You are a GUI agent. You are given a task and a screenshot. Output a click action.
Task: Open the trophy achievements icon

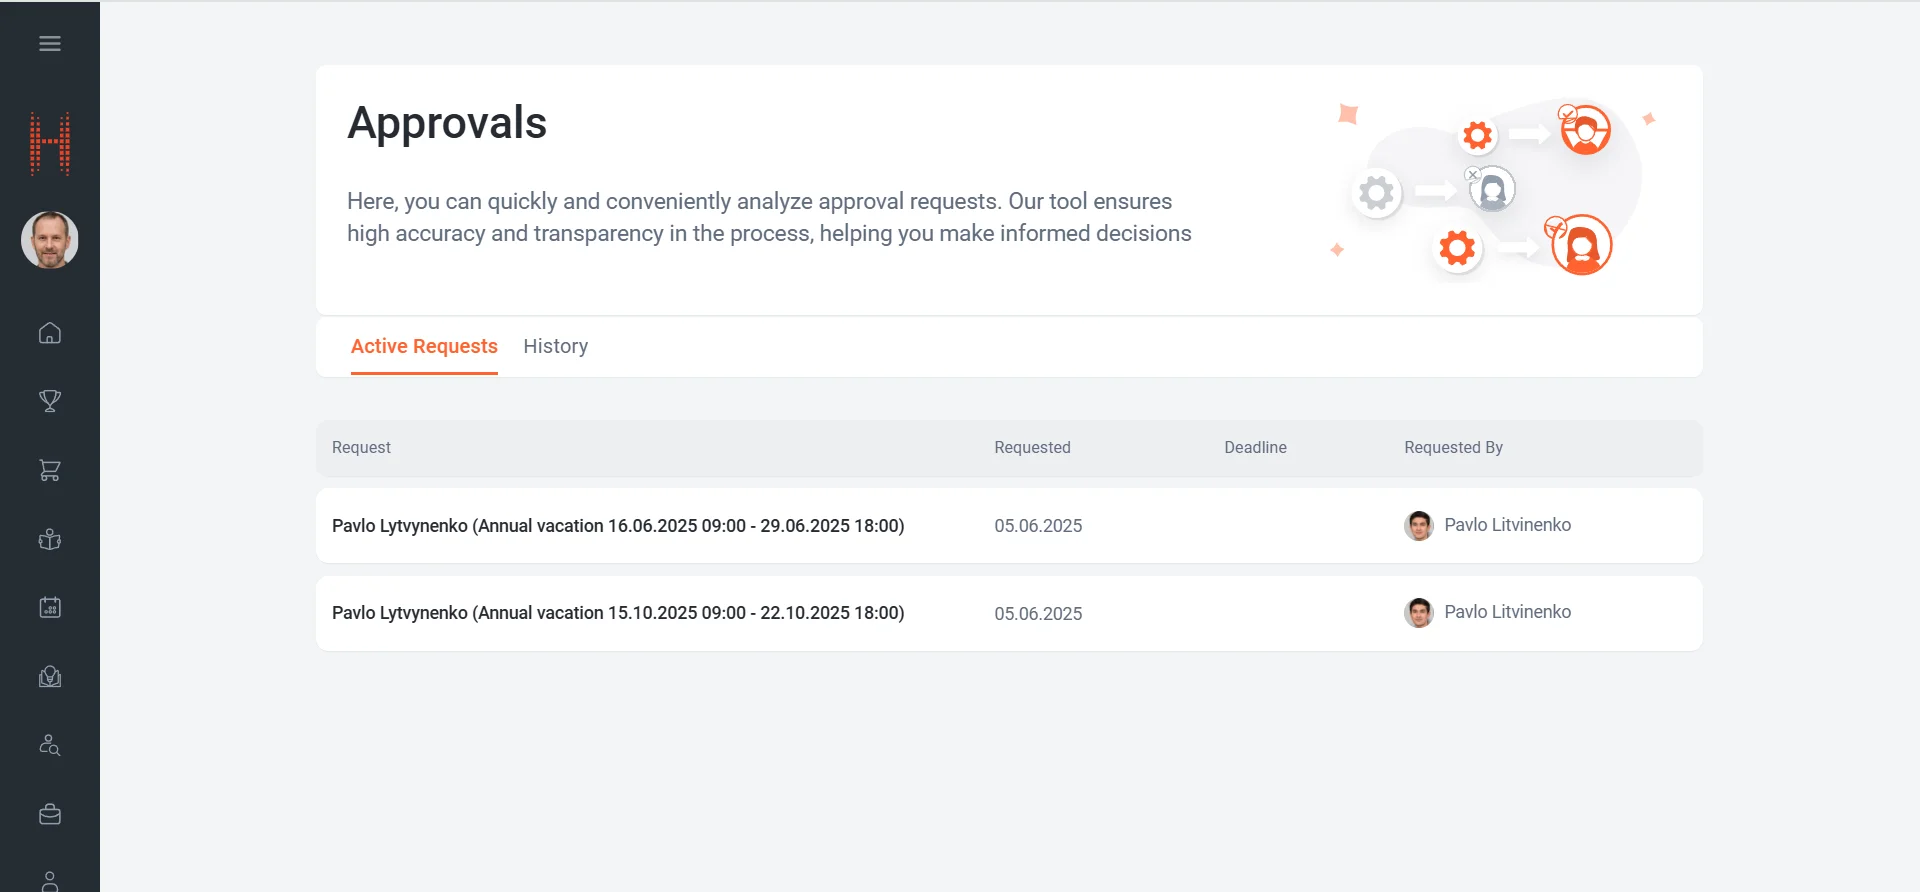click(x=50, y=401)
